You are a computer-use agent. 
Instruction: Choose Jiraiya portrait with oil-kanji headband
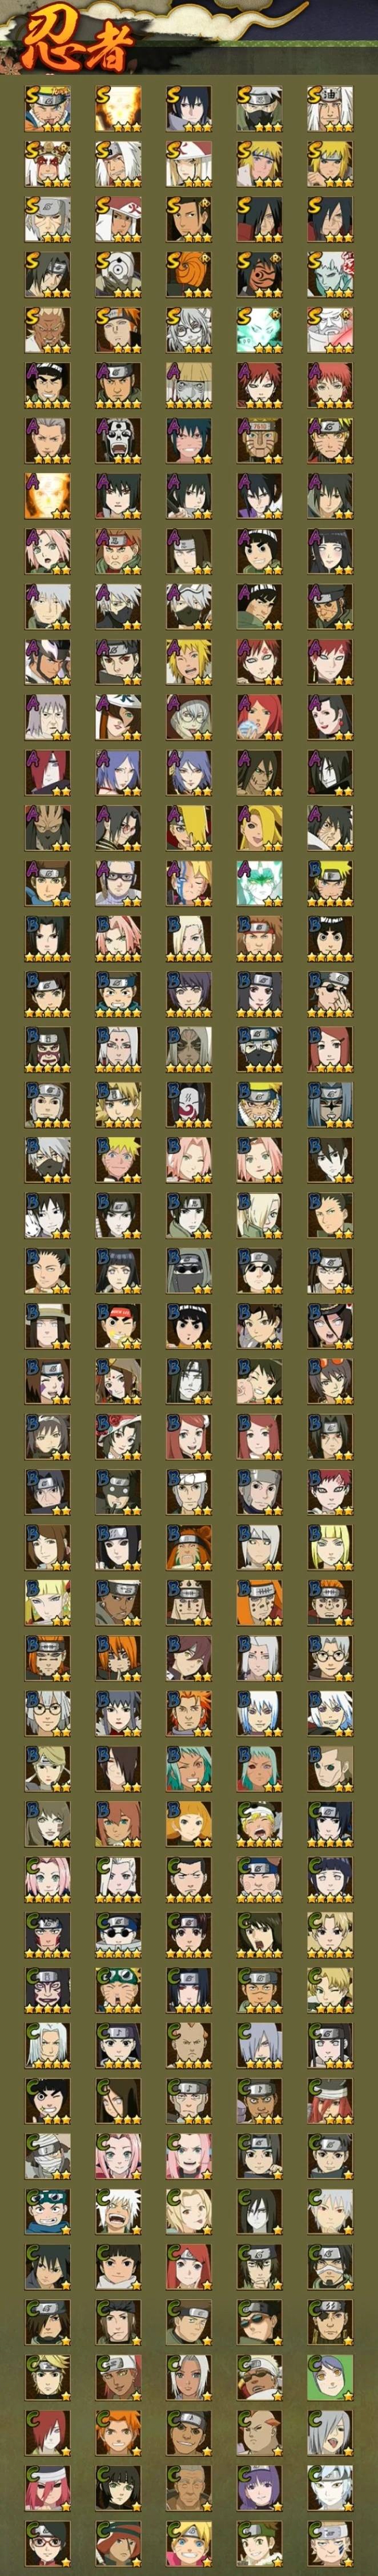(x=330, y=108)
